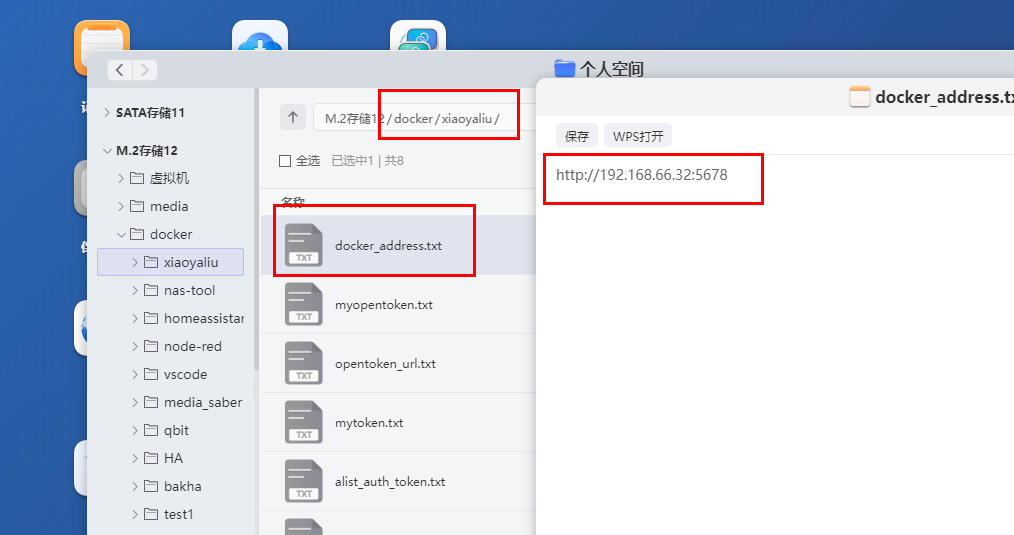Go up one folder level
The image size is (1014, 535).
pos(292,117)
